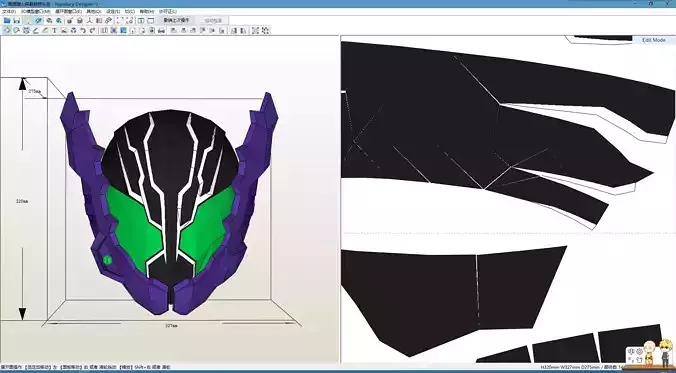Click the 重做上次操作 toolbar button

[x=176, y=20]
